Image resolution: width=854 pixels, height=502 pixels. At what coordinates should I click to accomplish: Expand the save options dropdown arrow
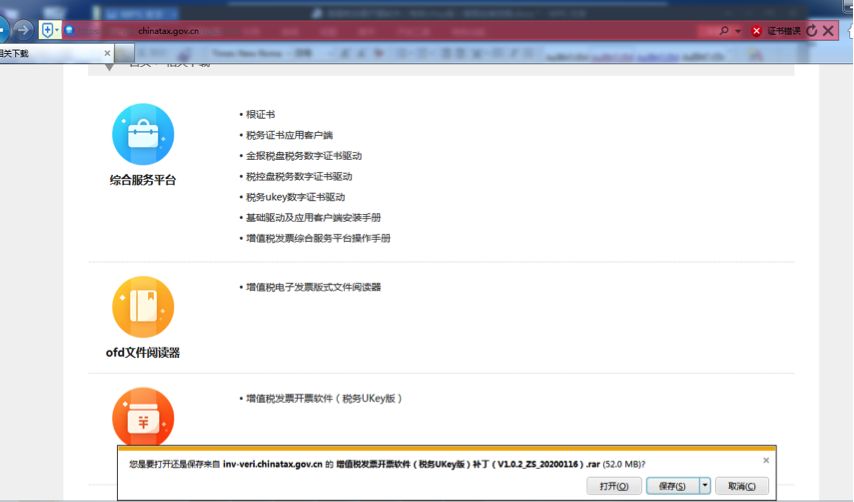pyautogui.click(x=705, y=486)
